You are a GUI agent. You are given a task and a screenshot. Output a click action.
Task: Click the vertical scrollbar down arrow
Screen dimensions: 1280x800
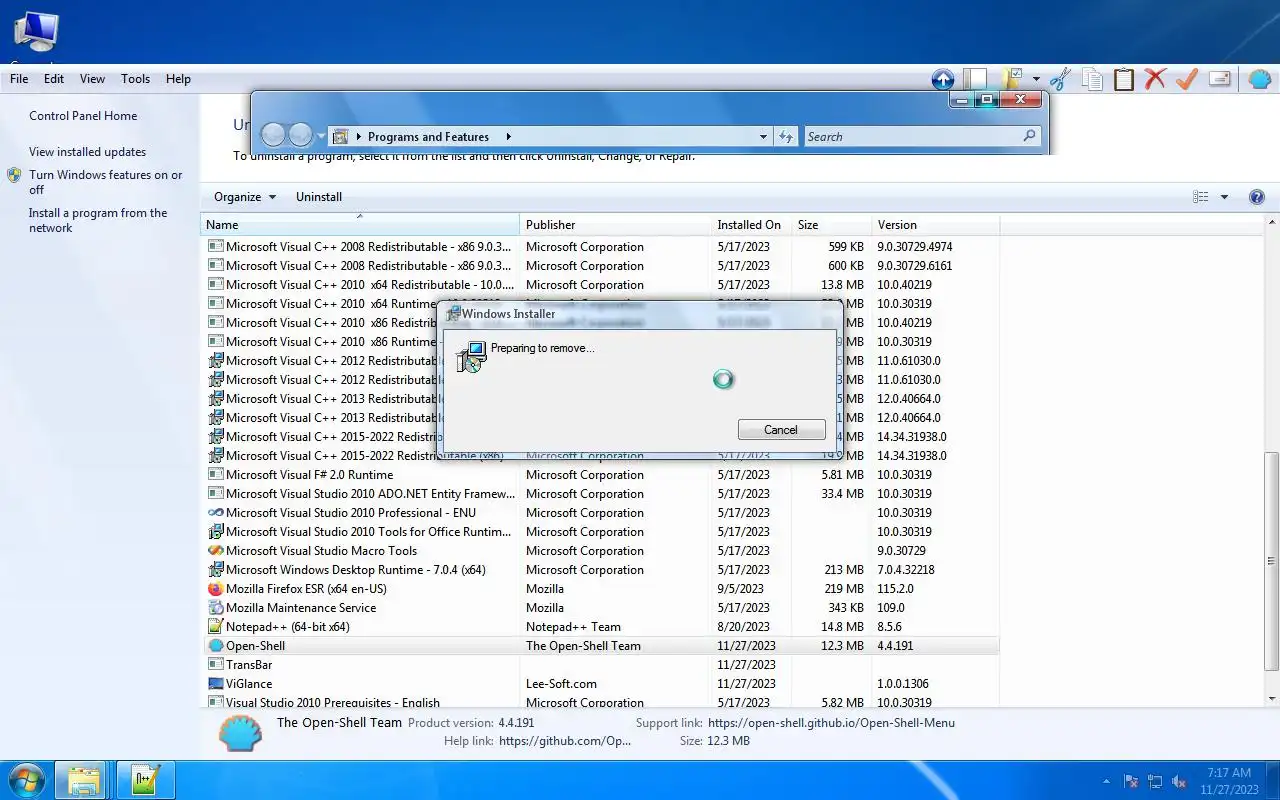pyautogui.click(x=1272, y=699)
